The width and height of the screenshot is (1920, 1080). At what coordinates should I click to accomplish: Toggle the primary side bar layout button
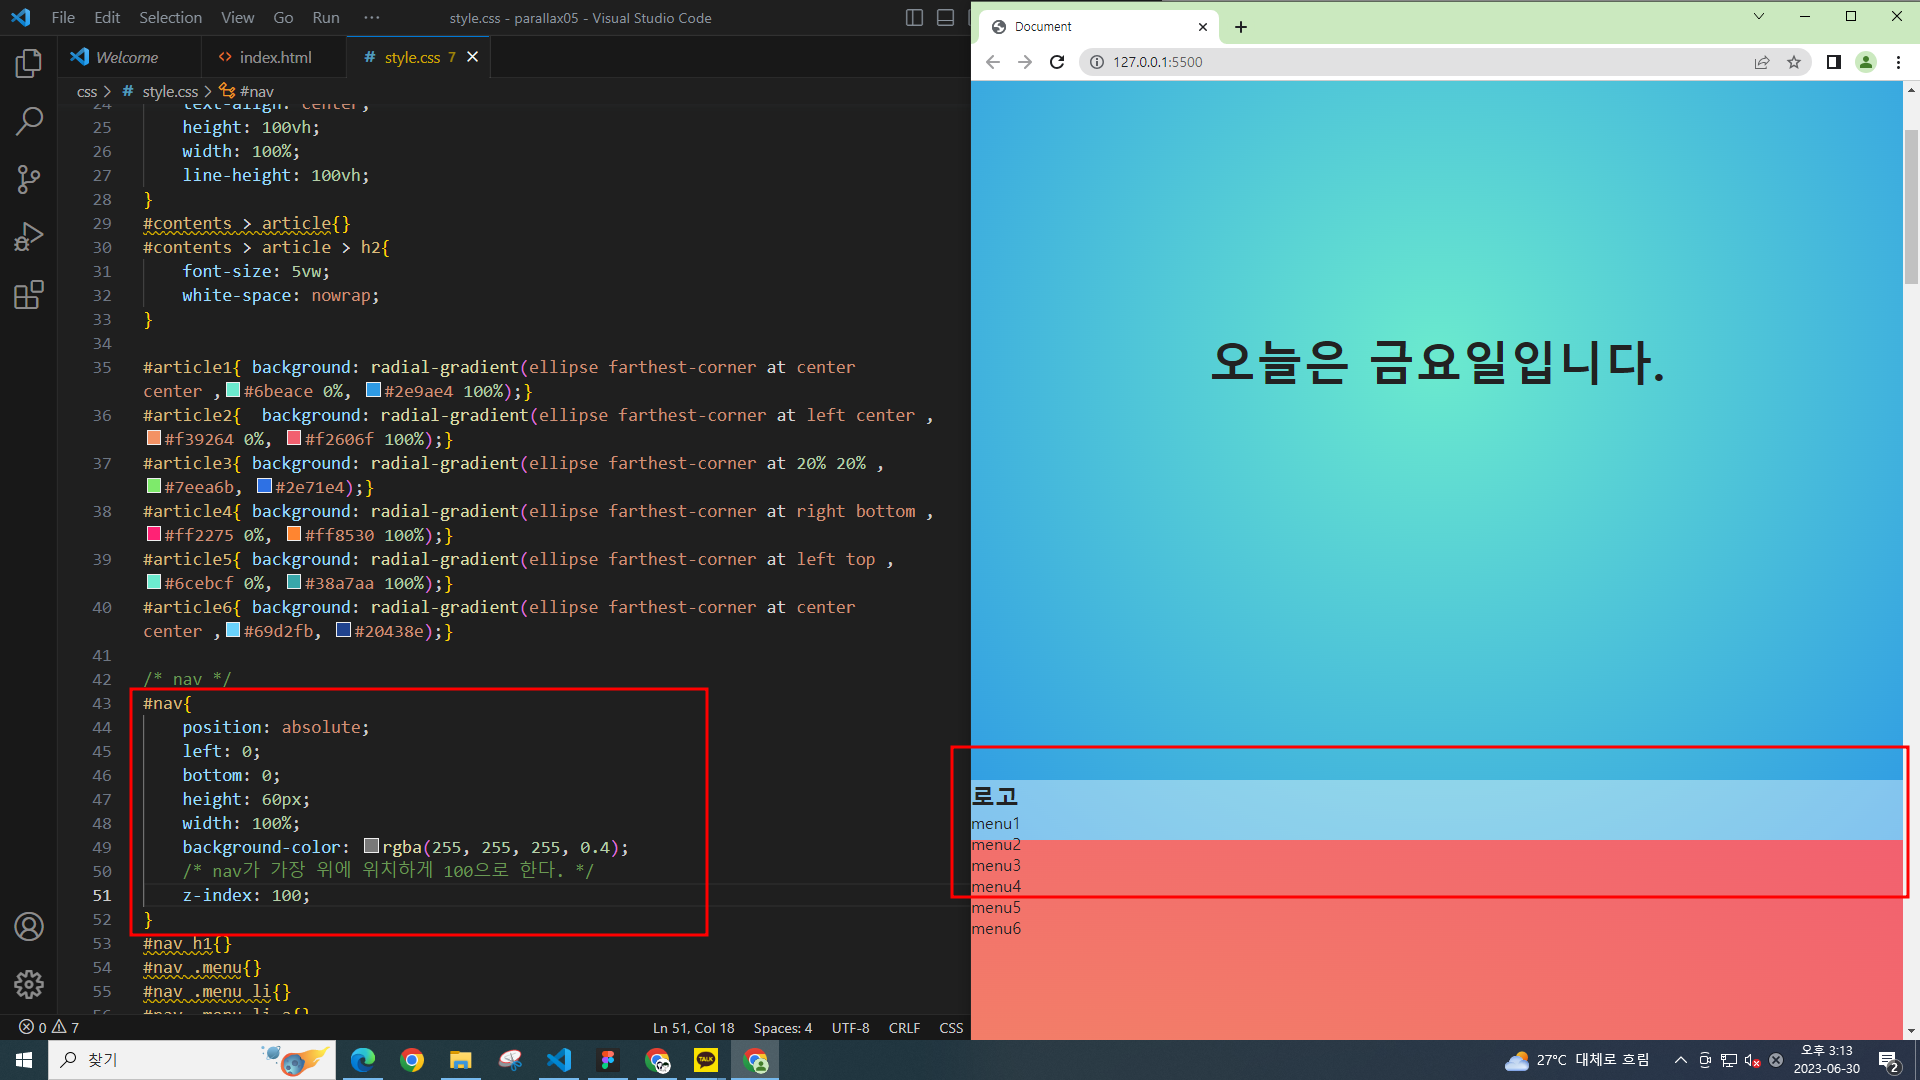(x=914, y=18)
